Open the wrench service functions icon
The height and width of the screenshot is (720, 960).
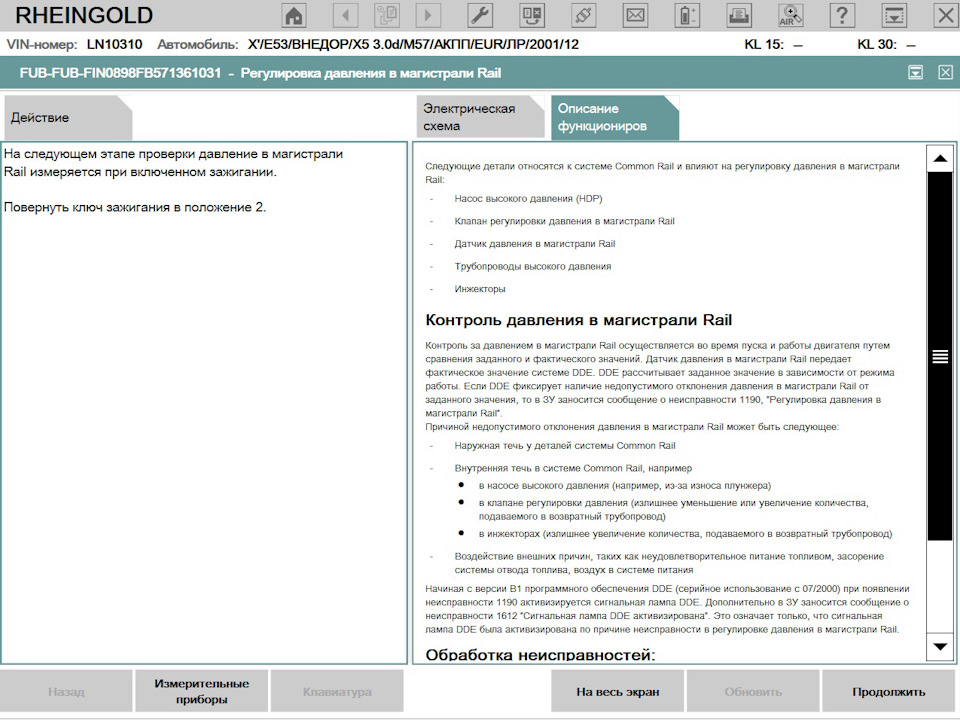(480, 15)
